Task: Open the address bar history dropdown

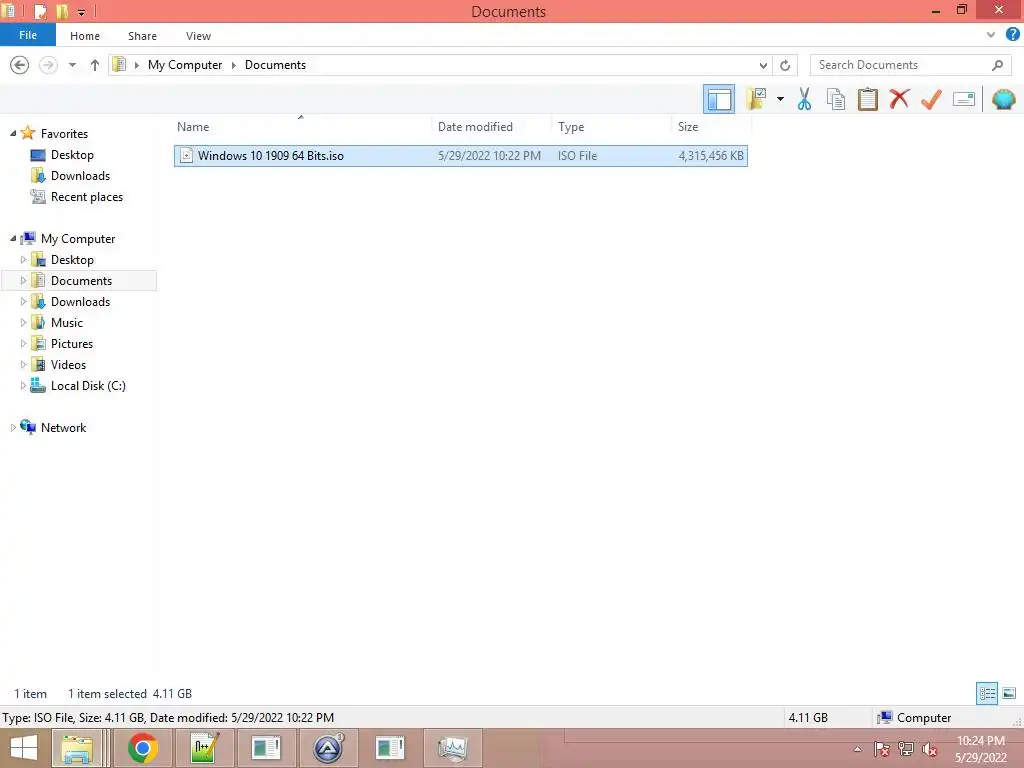Action: click(x=763, y=65)
